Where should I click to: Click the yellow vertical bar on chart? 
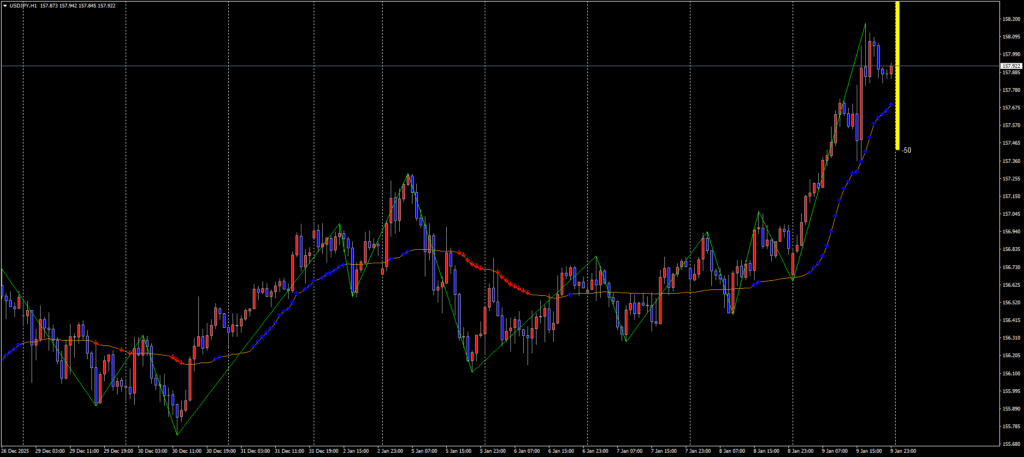click(898, 75)
